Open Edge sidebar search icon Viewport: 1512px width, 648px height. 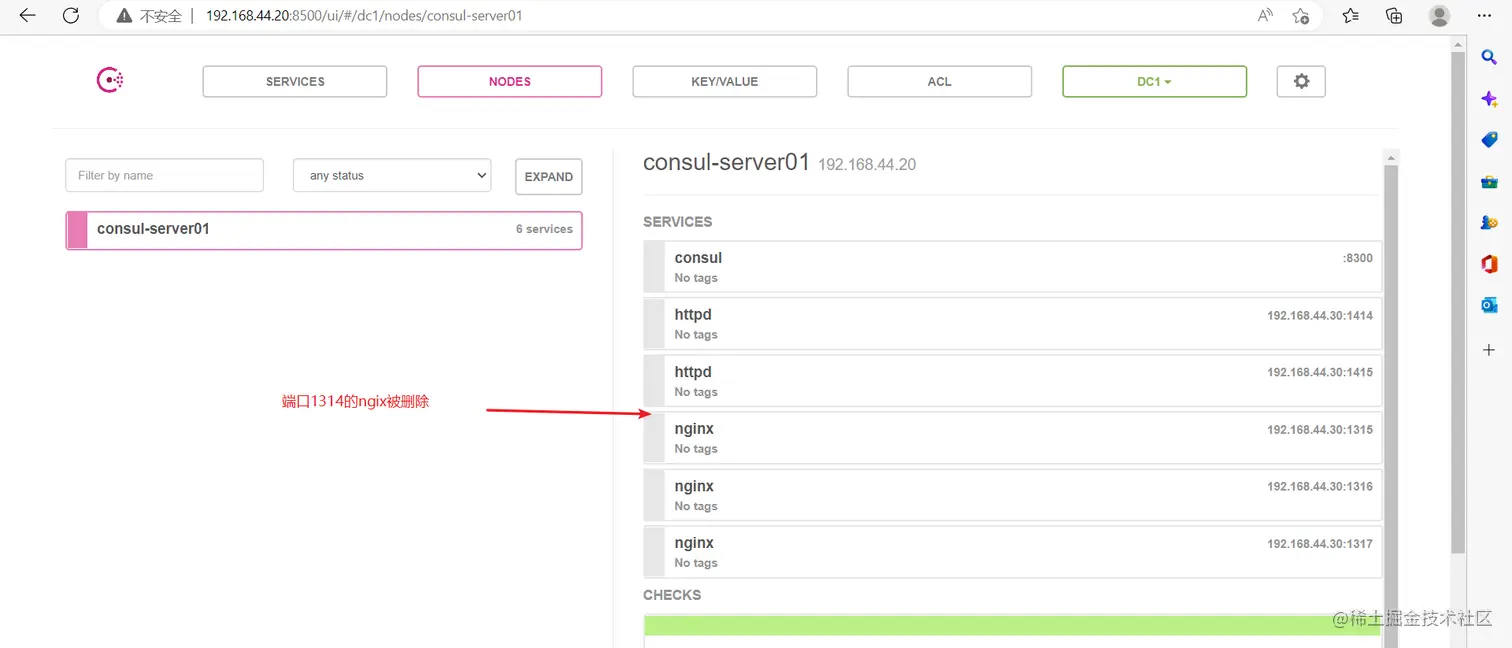(x=1488, y=59)
